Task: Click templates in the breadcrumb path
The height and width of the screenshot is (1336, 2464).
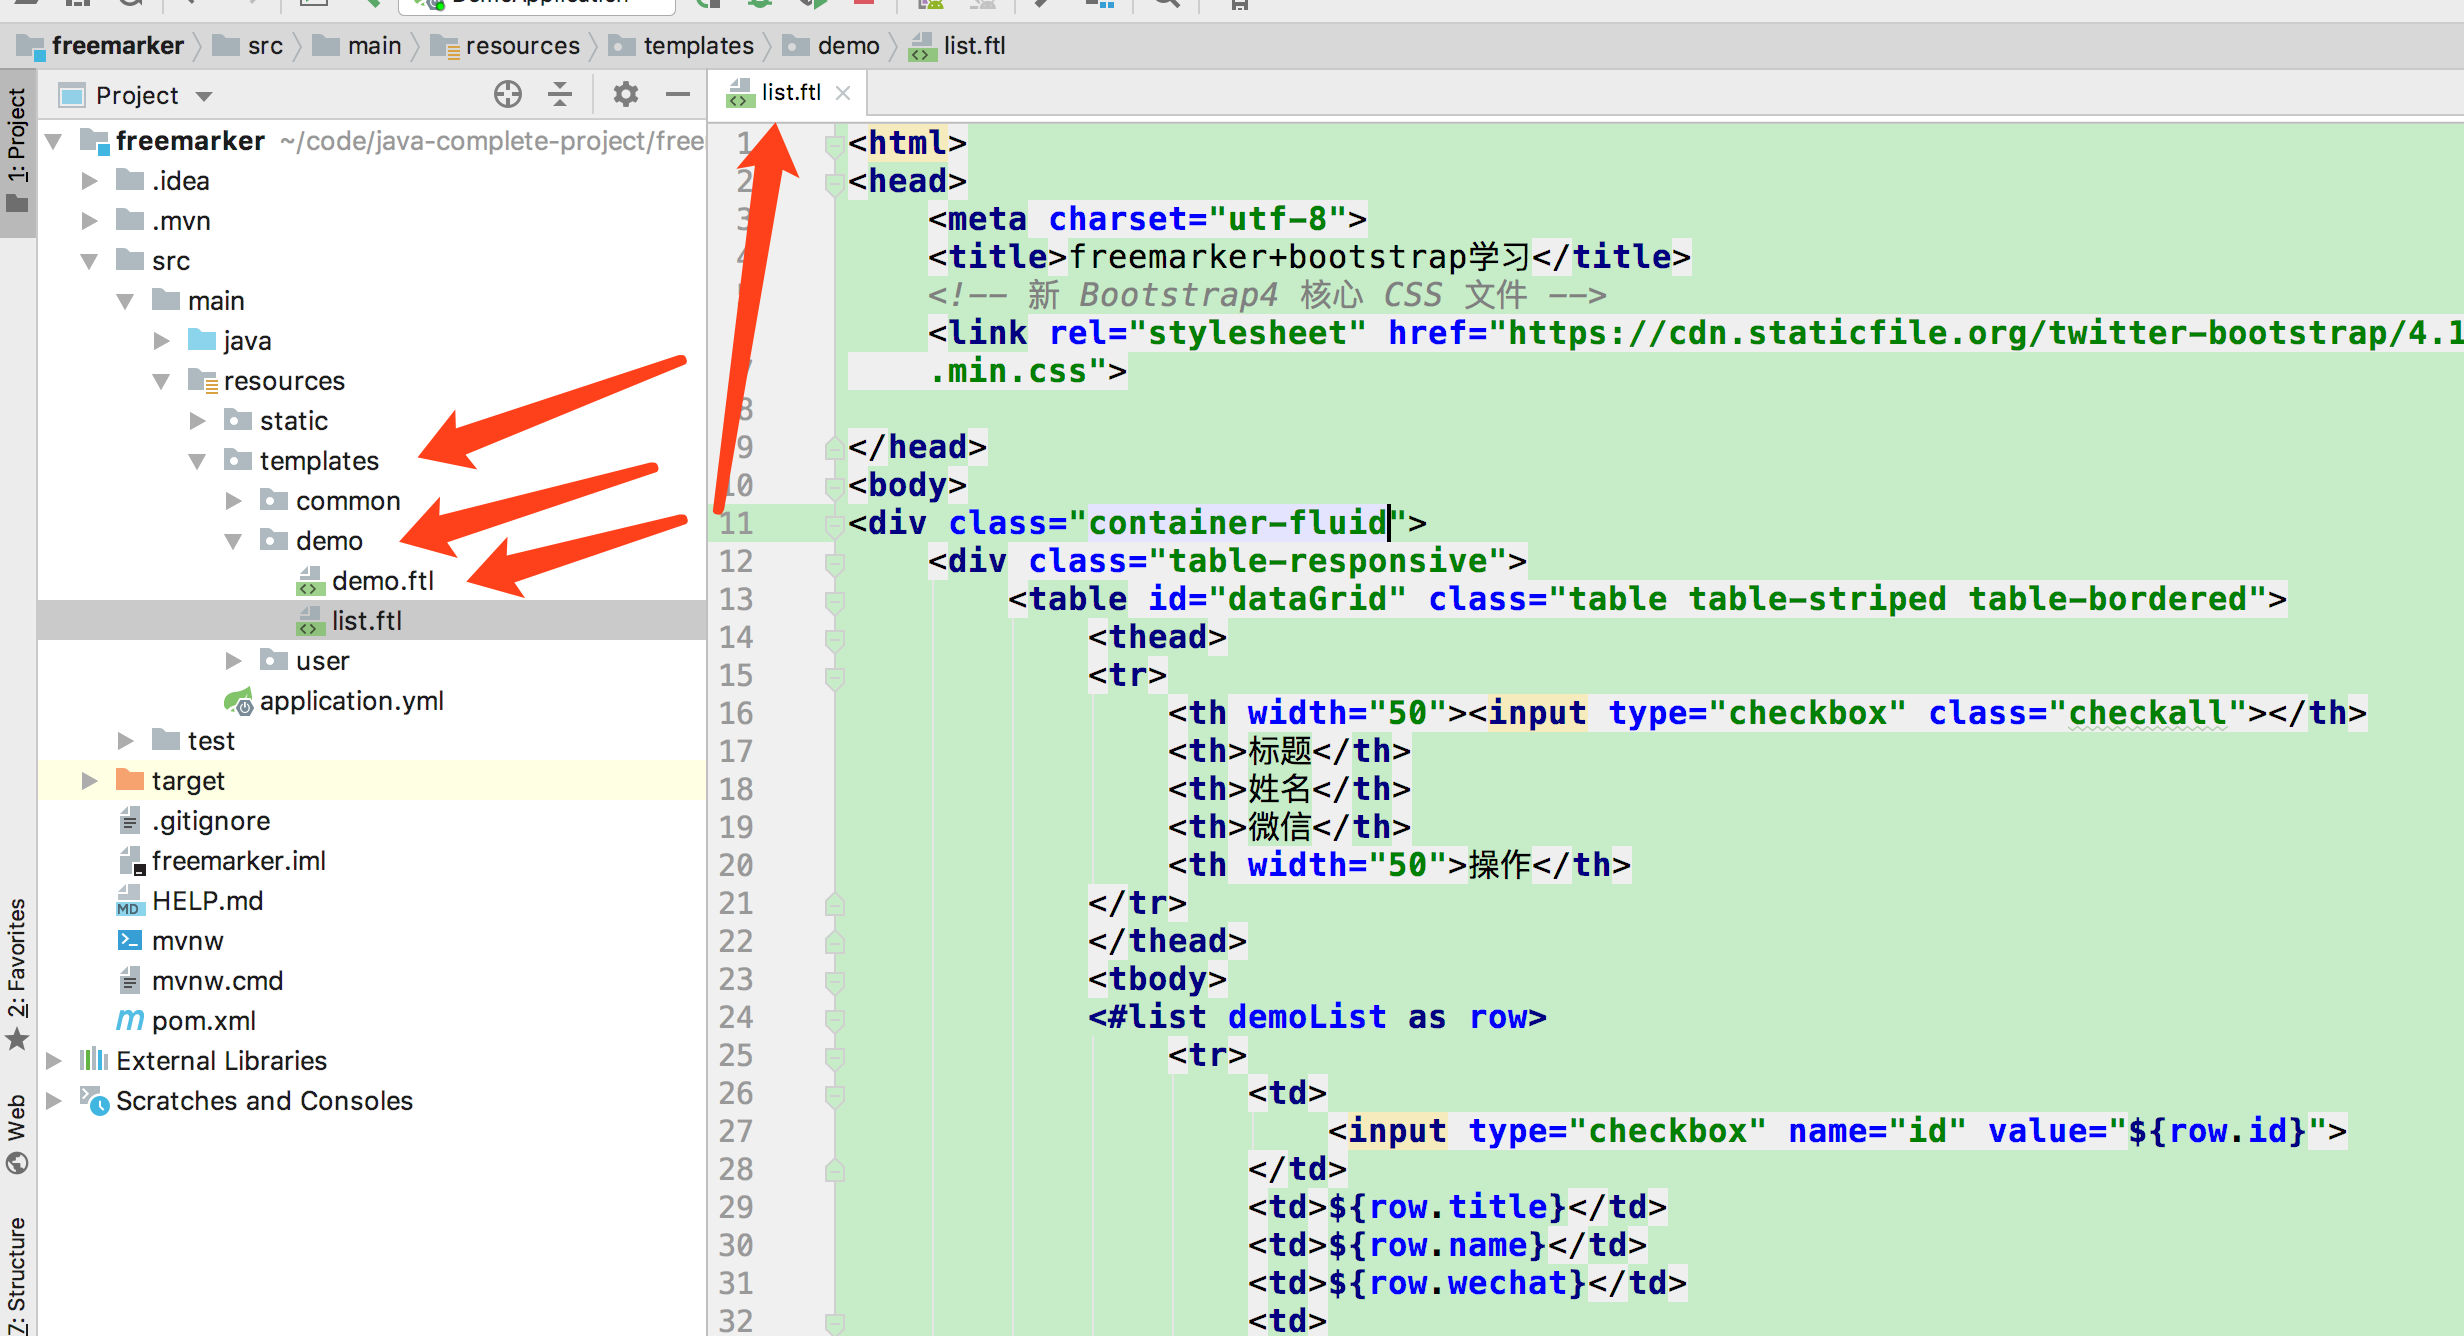Action: pos(697,46)
